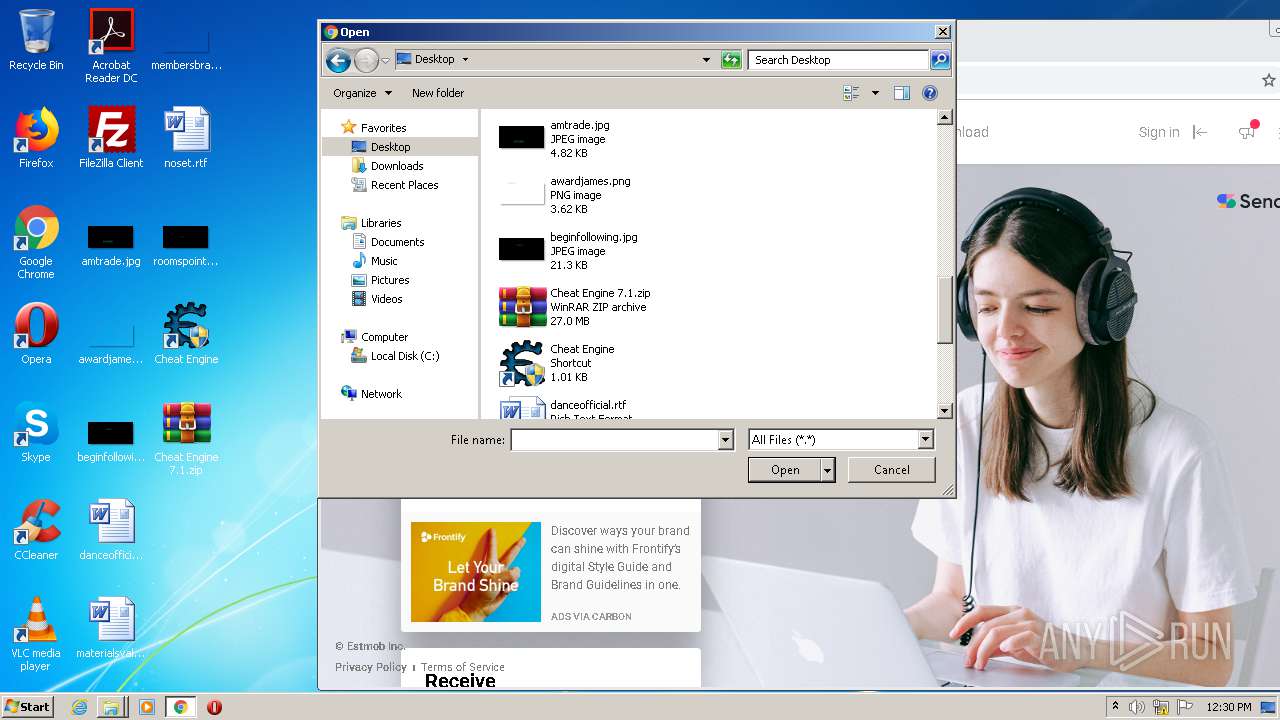Click the Frontify ad image
Image resolution: width=1280 pixels, height=720 pixels.
pos(476,572)
